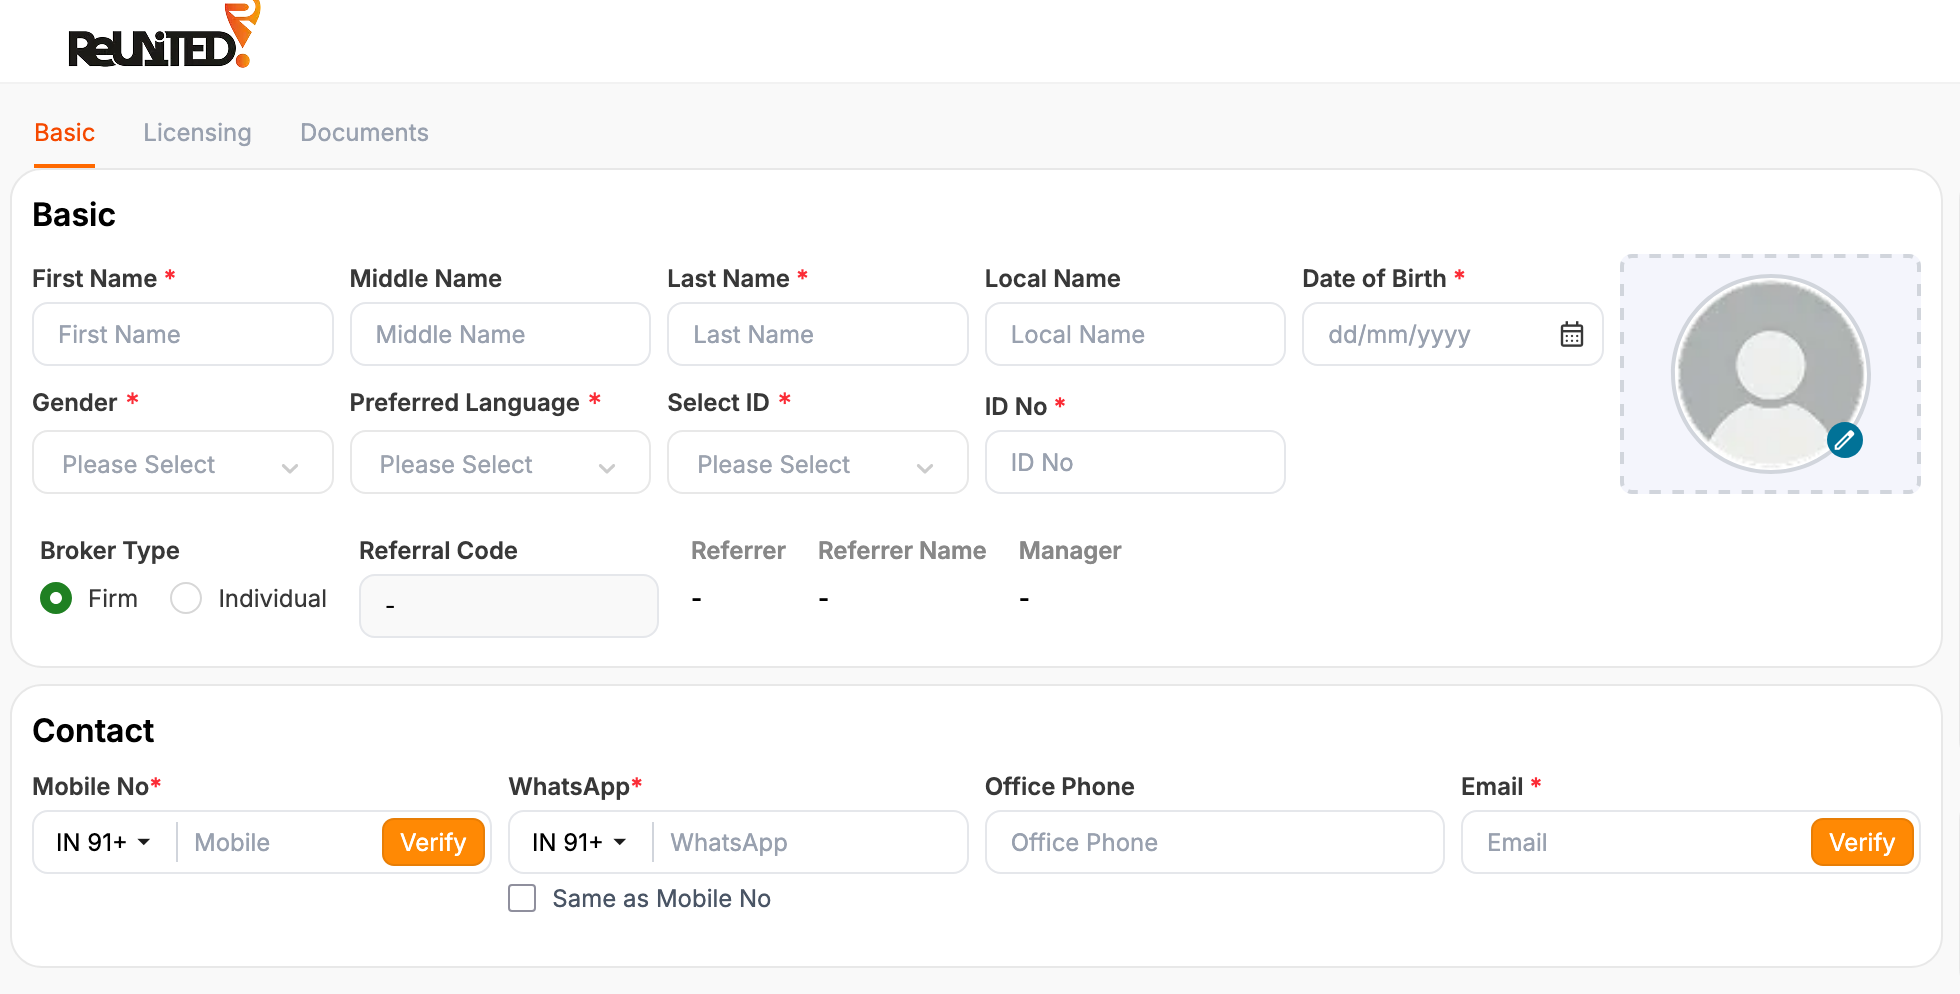Open the Select ID dropdown
Image resolution: width=1960 pixels, height=994 pixels.
click(817, 463)
